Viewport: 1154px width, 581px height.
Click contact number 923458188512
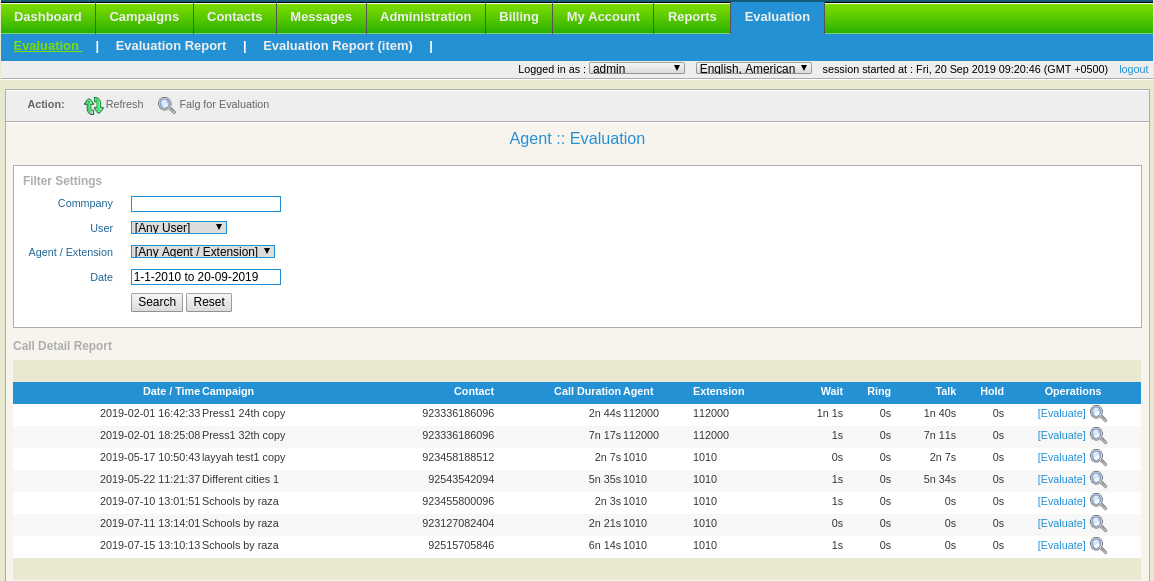click(x=459, y=457)
